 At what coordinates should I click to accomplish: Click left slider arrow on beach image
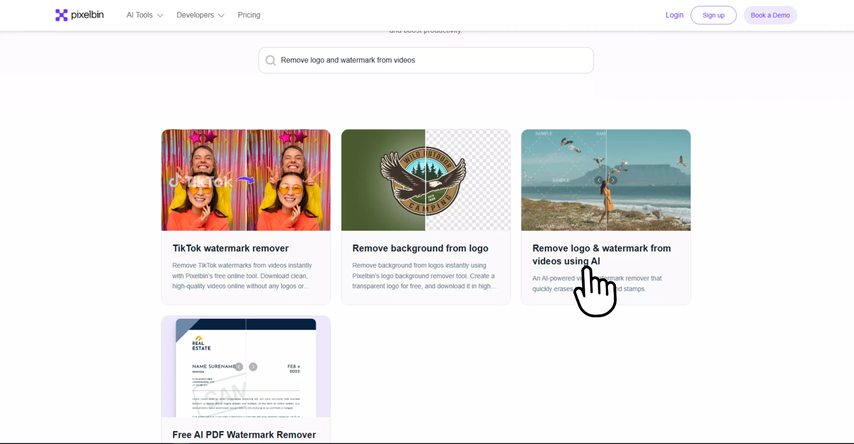(599, 180)
